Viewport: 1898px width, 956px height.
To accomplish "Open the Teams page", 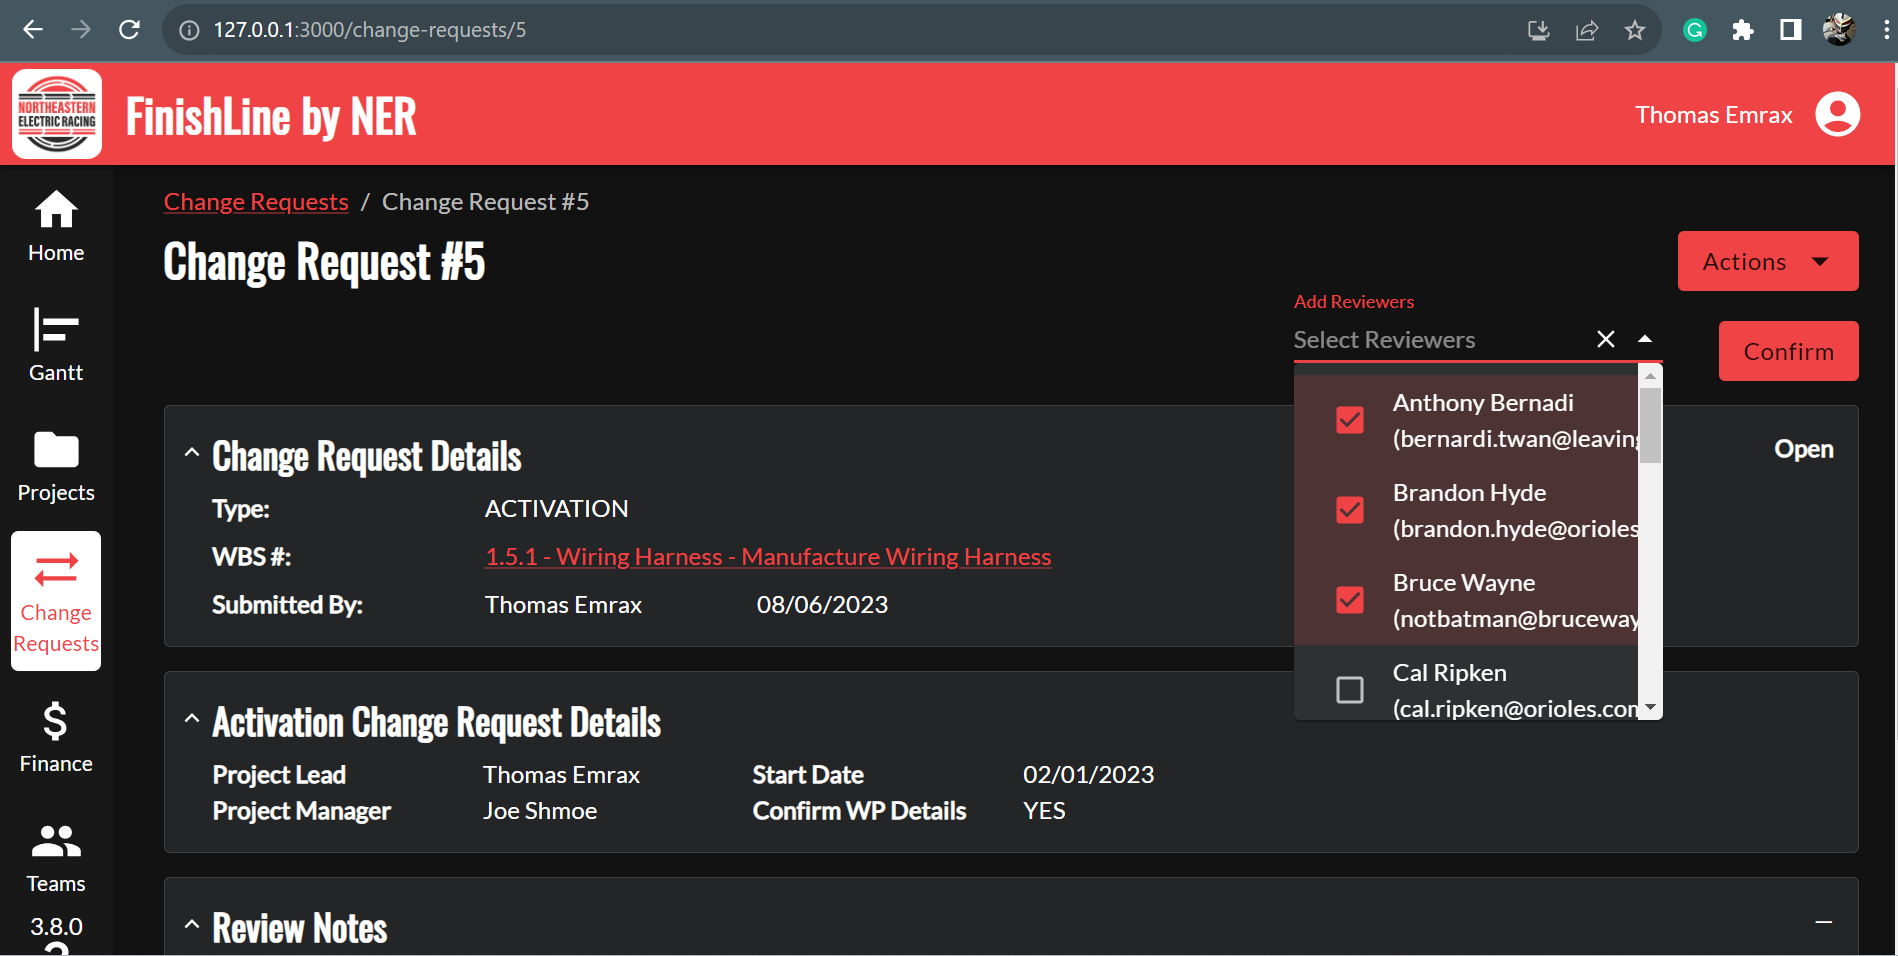I will 56,857.
